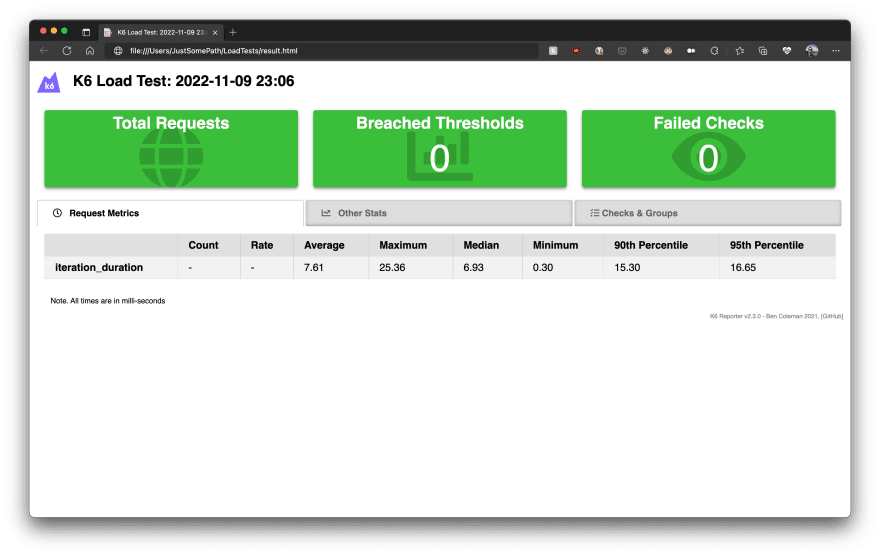Open the browser settings ellipsis menu
Screen dimensions: 880x556
click(836, 50)
